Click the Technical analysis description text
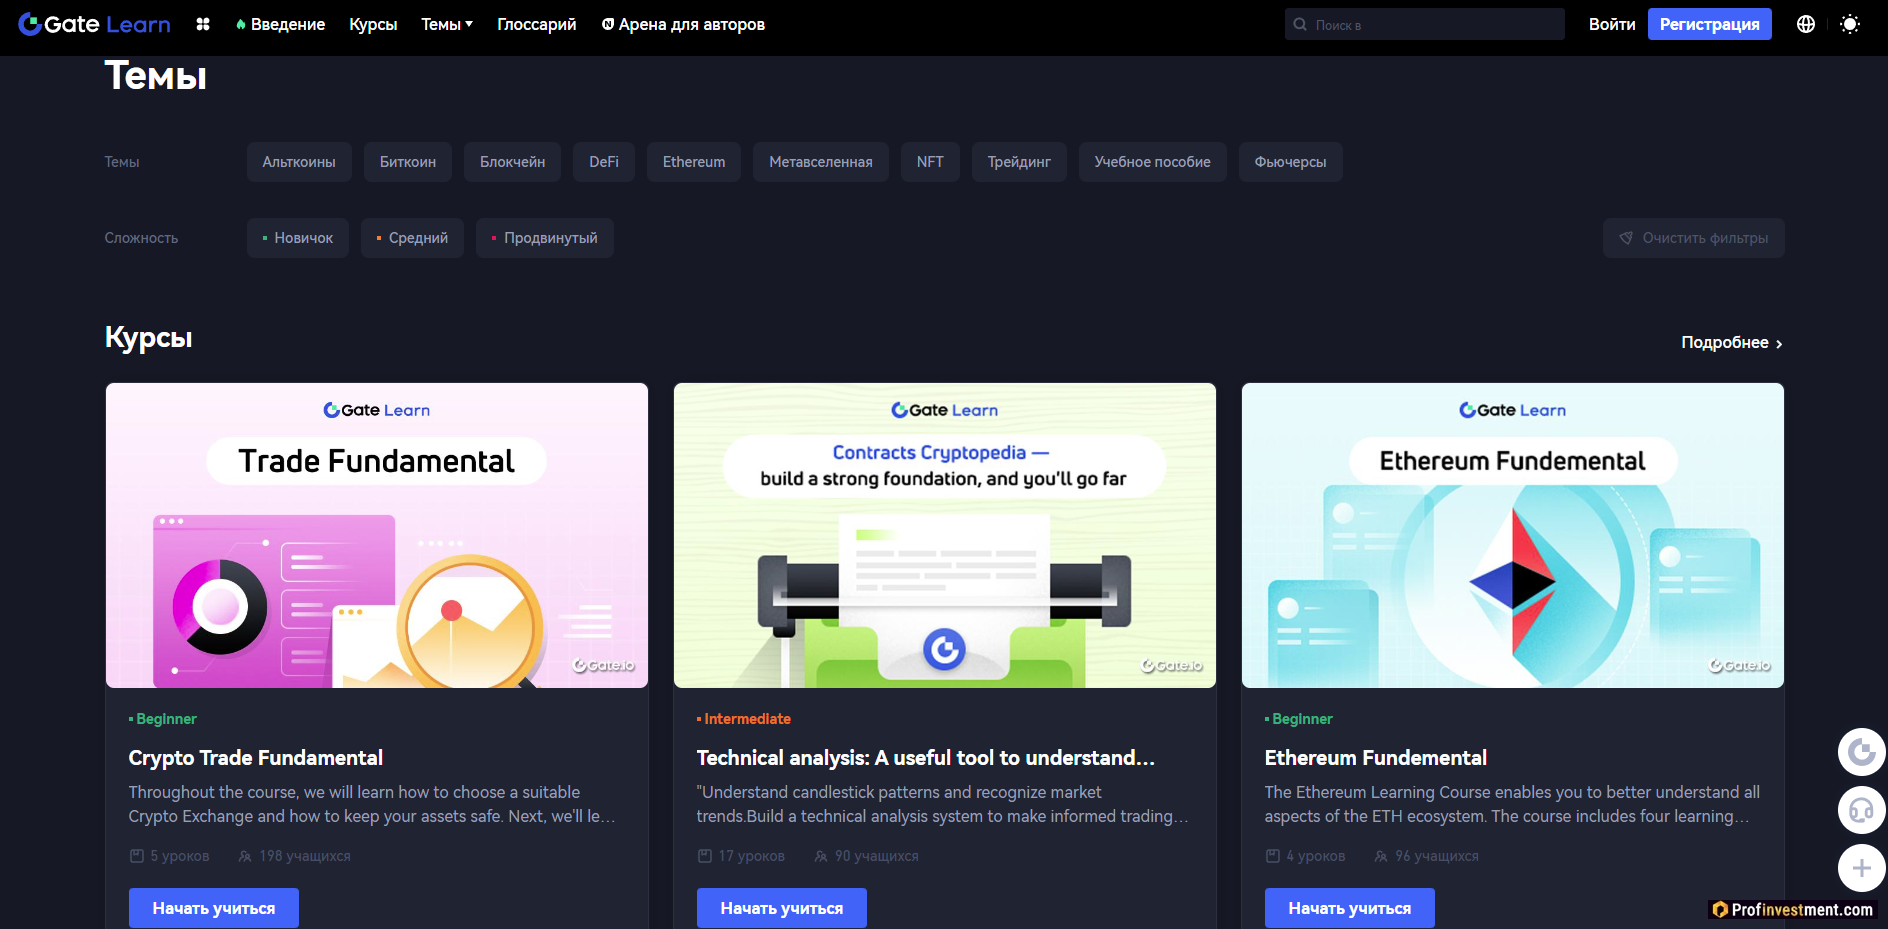This screenshot has height=929, width=1888. pos(943,804)
